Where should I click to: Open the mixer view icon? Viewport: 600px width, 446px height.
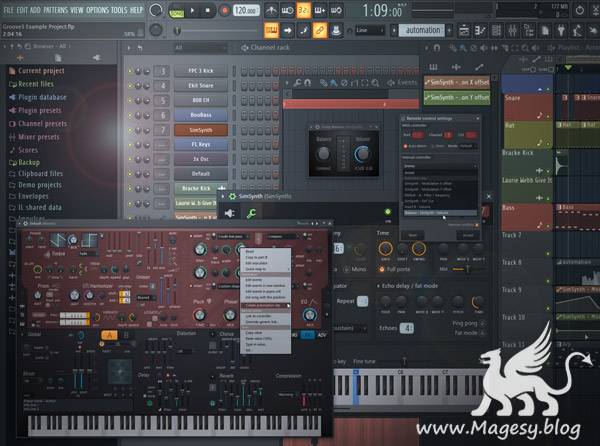pos(512,30)
